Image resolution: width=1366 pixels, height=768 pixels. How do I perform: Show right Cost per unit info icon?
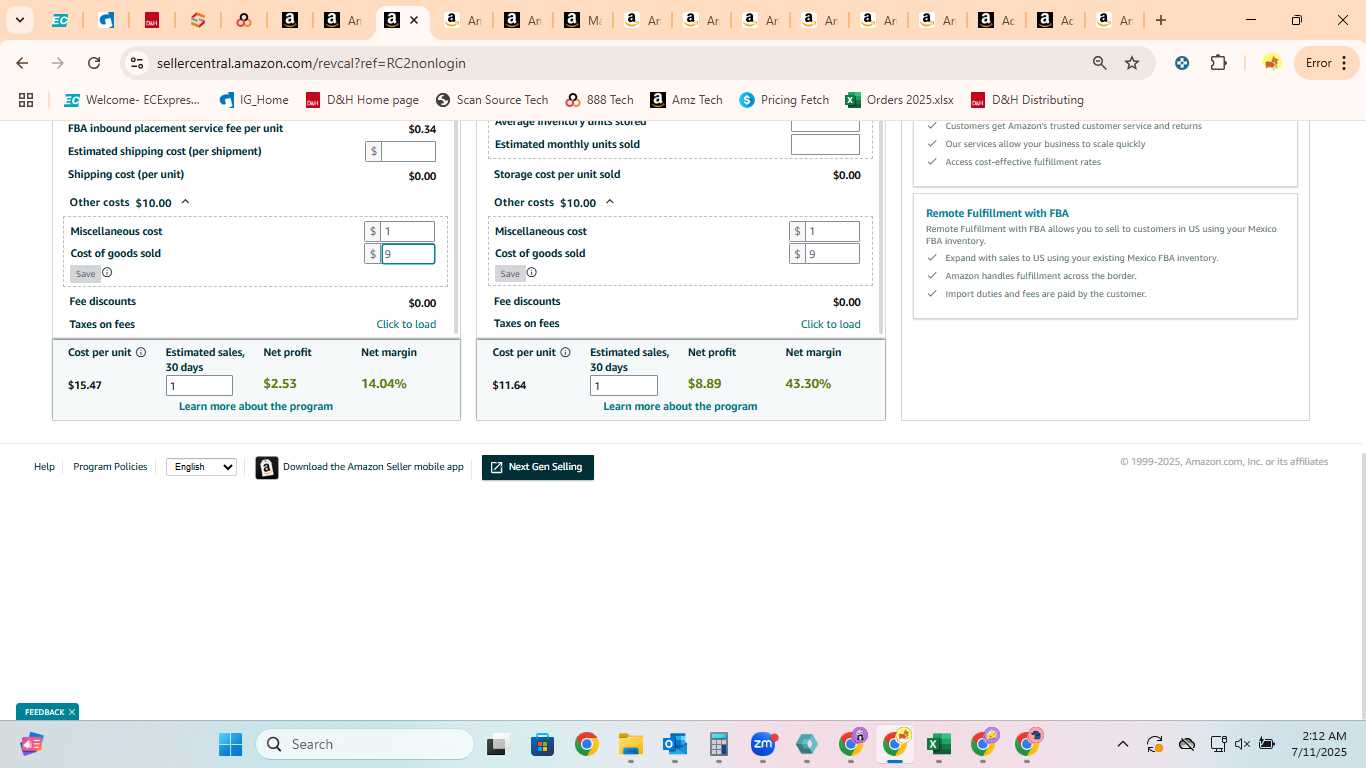566,352
